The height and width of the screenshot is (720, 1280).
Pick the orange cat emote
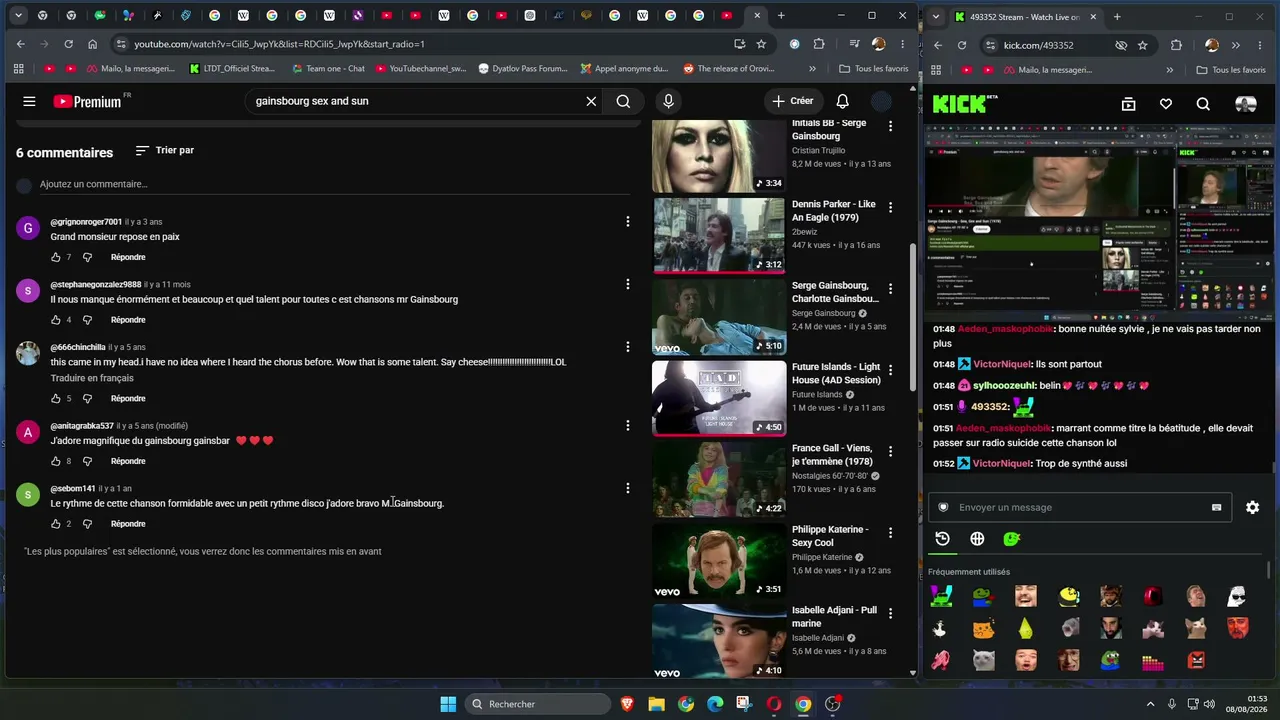coord(983,629)
